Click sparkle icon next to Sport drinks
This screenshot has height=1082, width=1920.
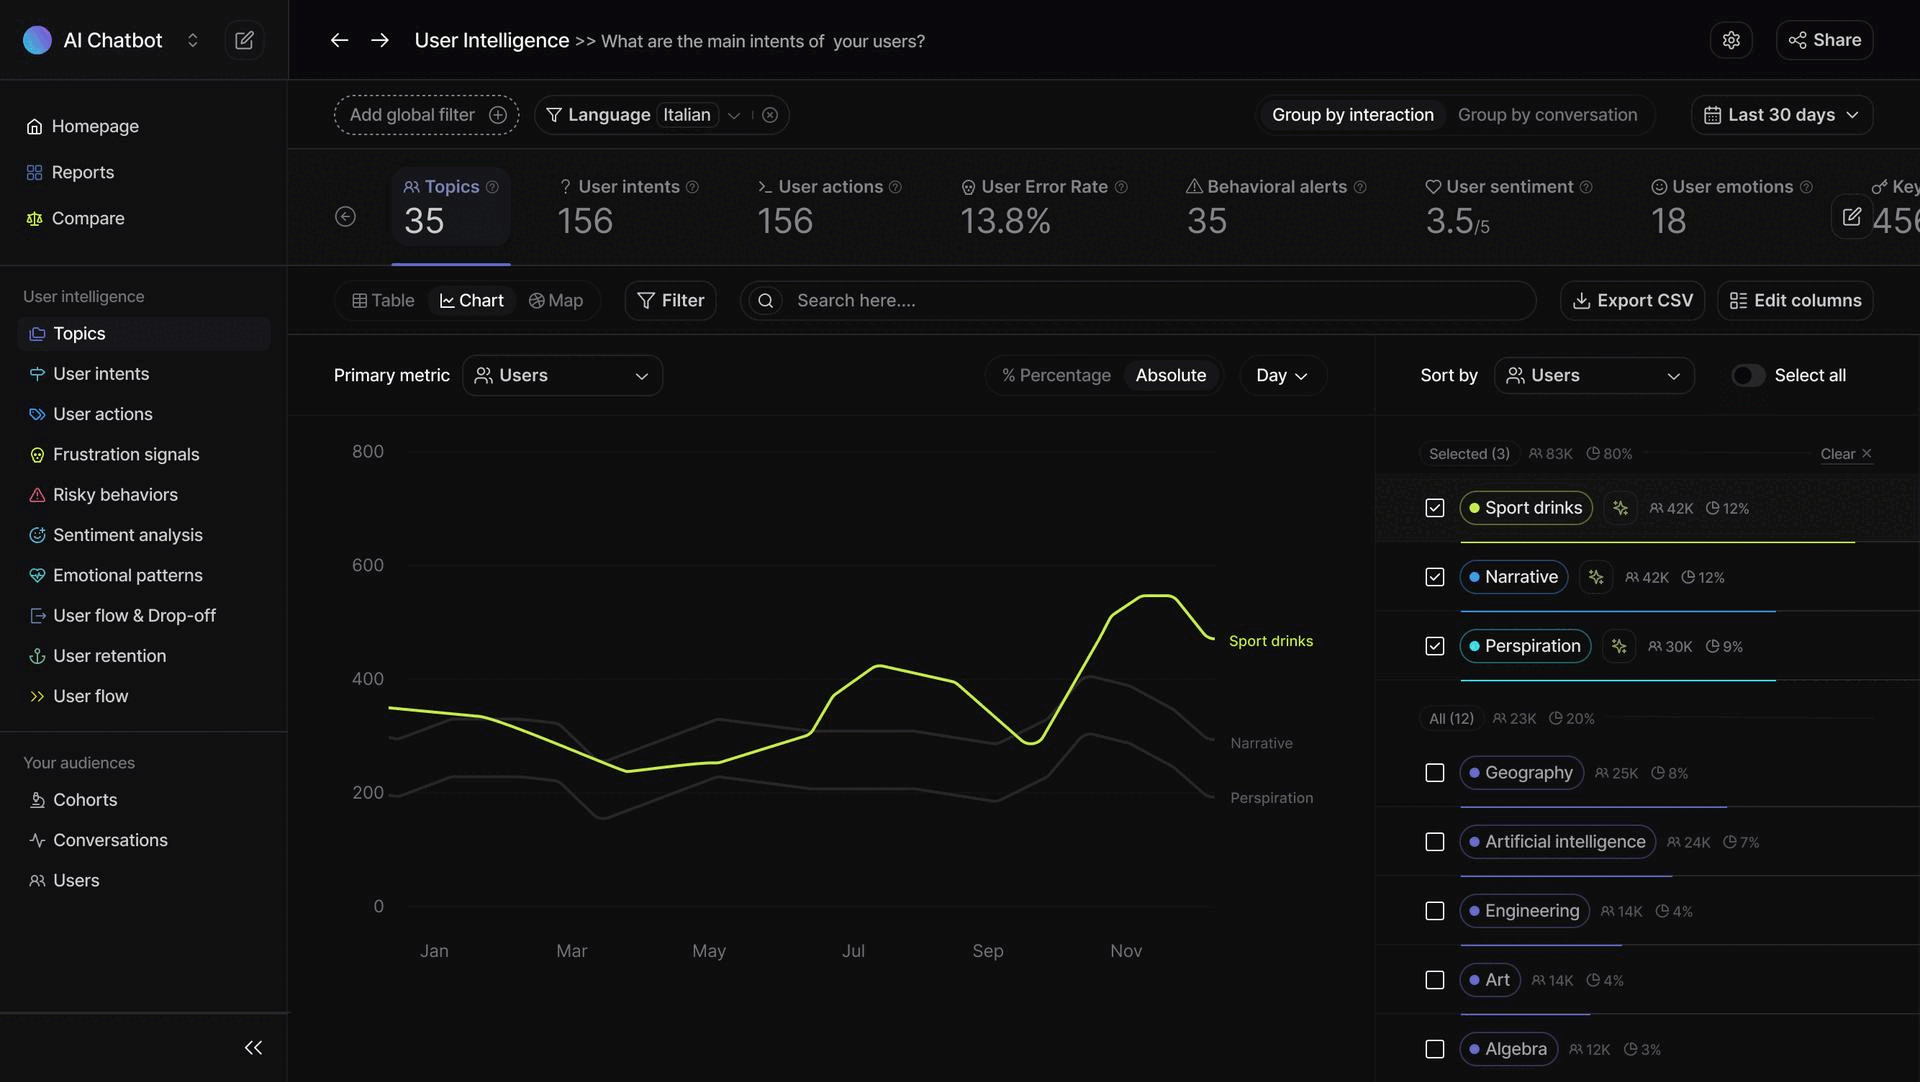click(1620, 508)
